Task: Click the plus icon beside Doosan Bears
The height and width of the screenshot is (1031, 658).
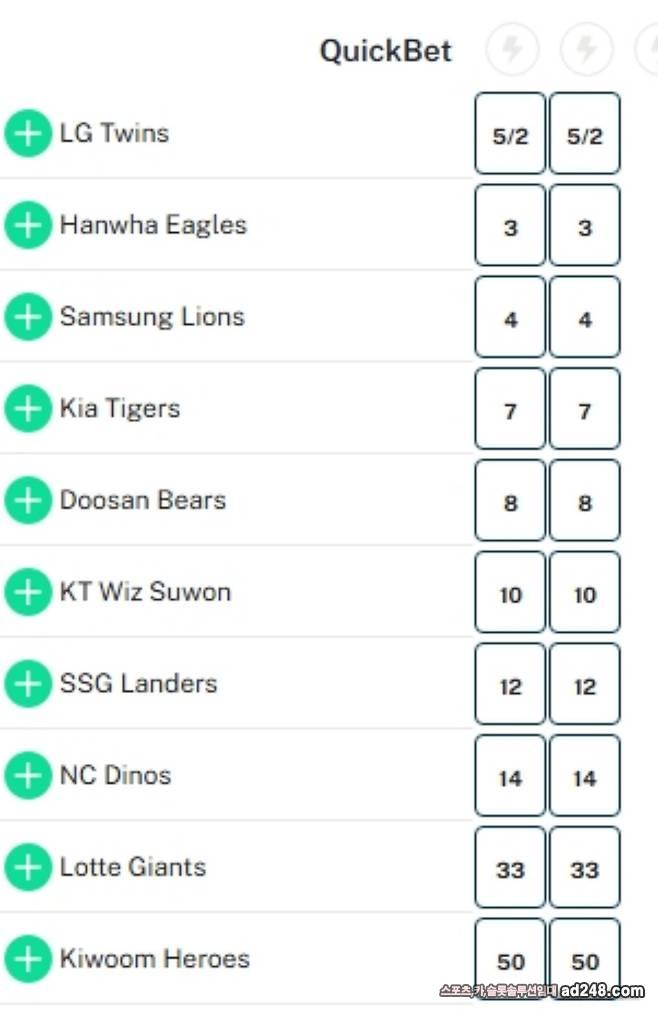Action: (x=28, y=501)
